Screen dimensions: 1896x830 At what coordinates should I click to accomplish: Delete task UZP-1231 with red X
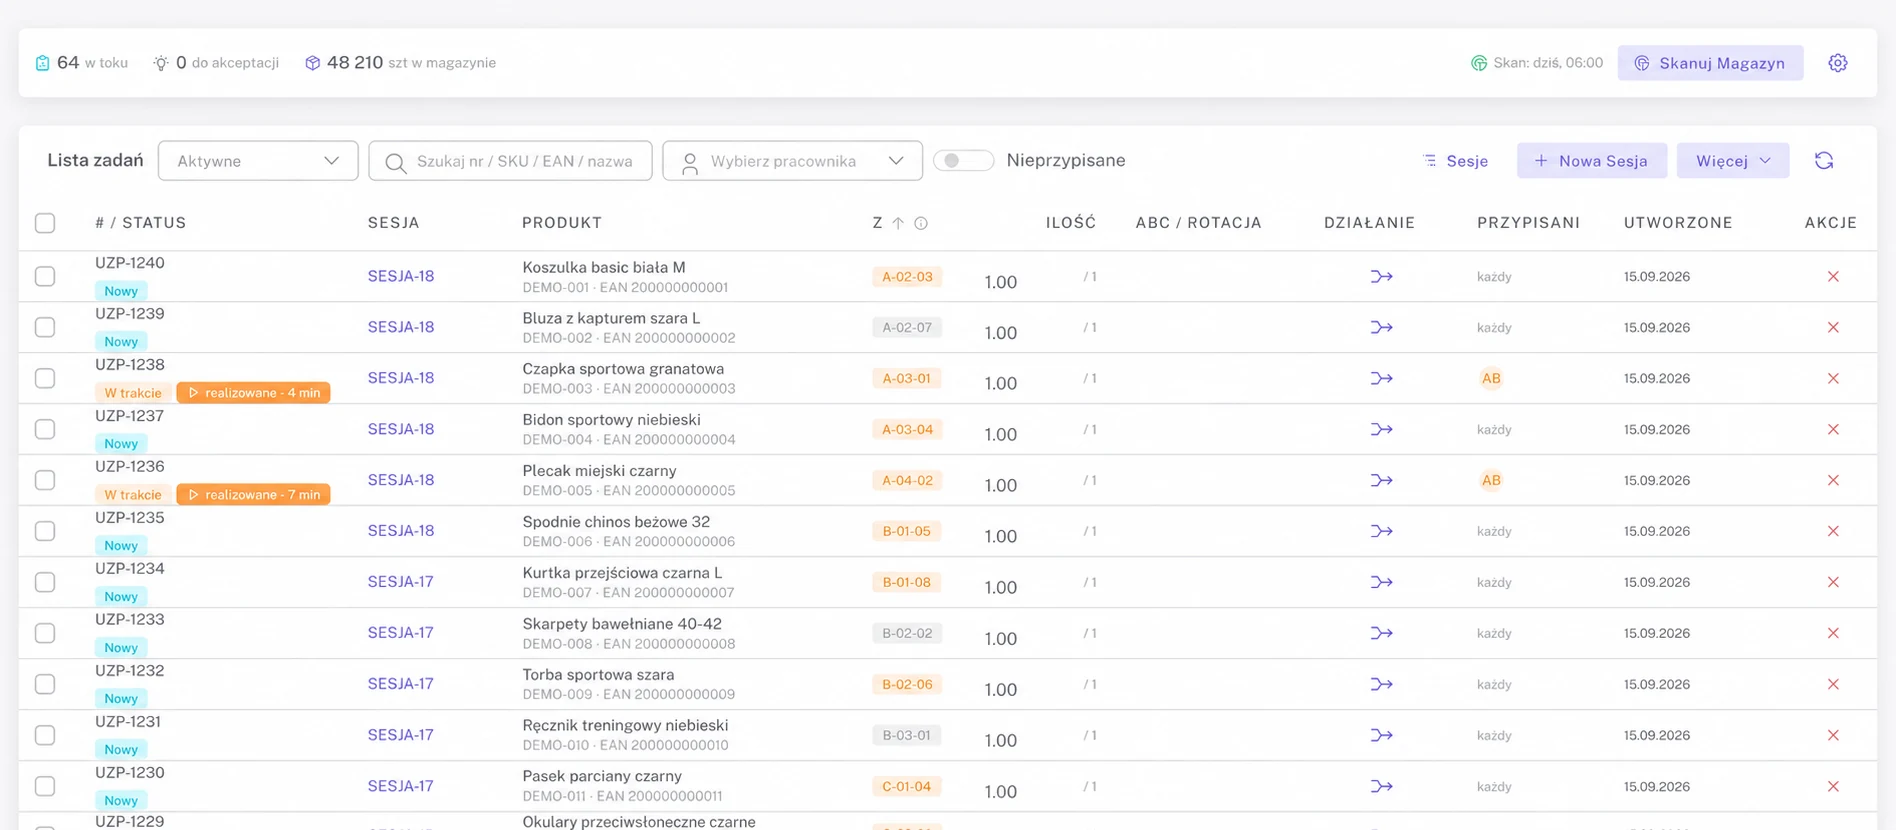coord(1833,735)
